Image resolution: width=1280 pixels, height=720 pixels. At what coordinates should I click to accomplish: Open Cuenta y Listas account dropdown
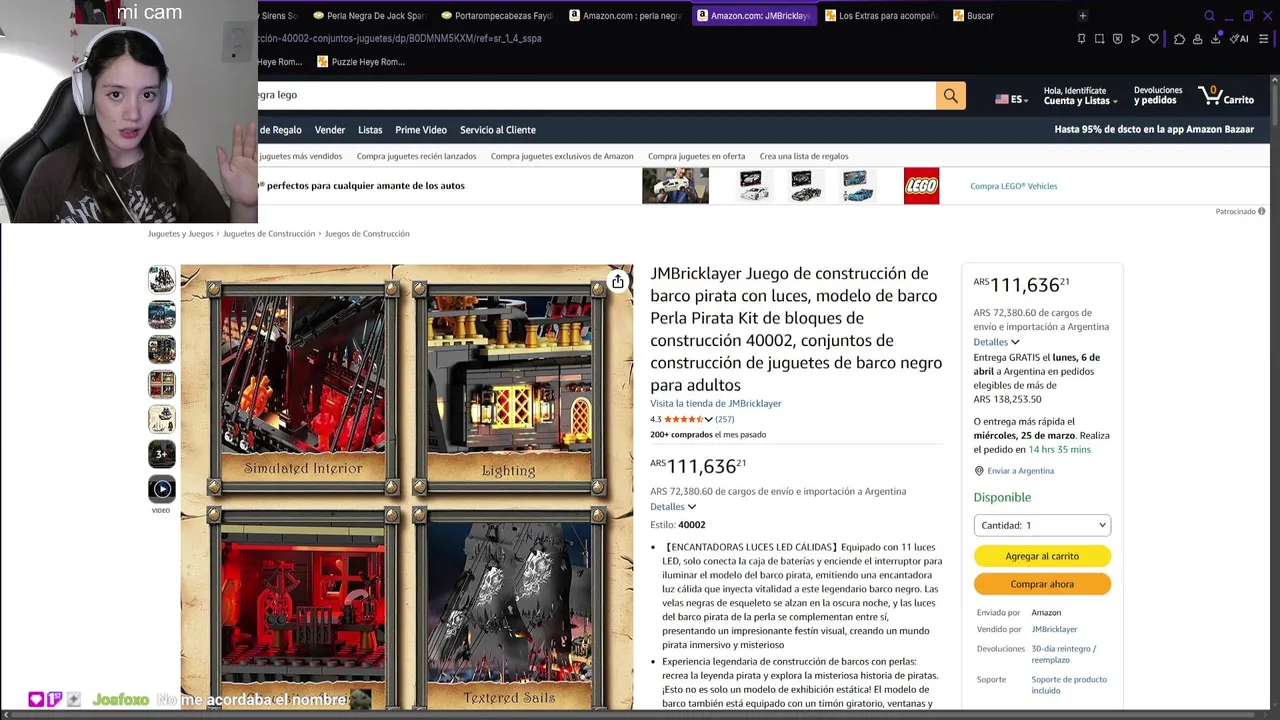(1080, 96)
